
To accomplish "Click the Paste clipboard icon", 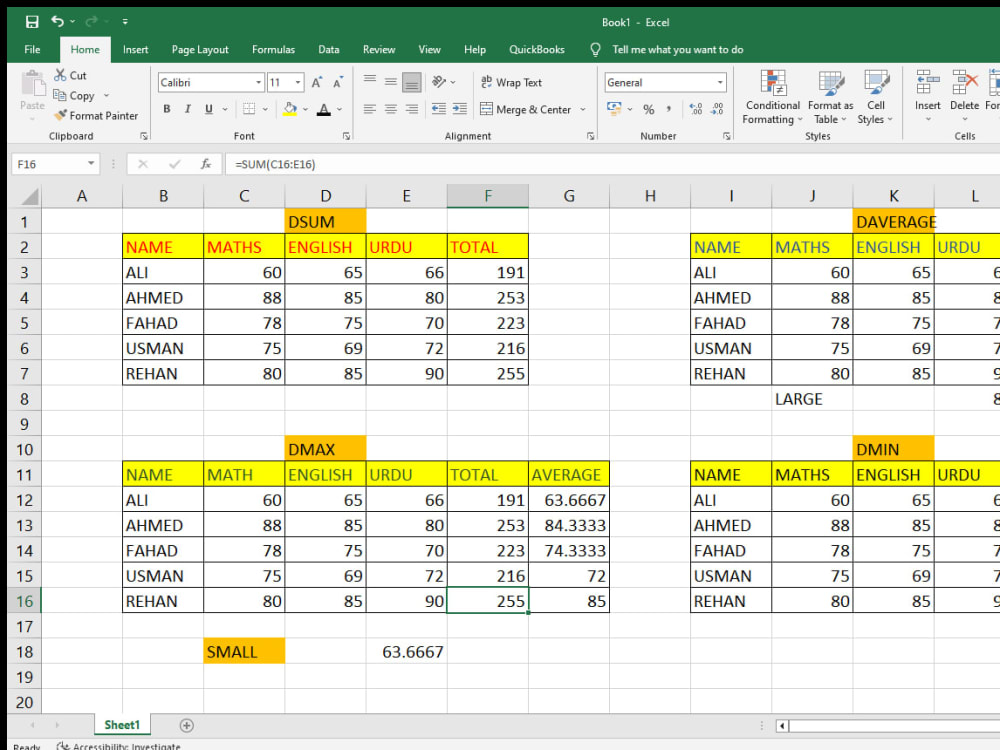I will point(33,84).
